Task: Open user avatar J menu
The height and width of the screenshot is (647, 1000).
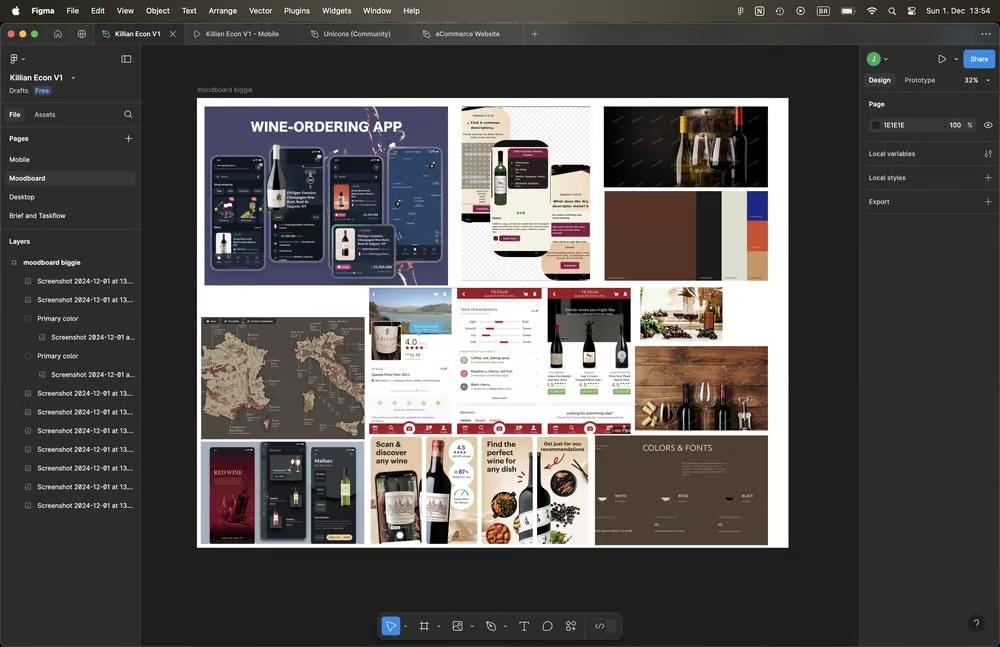Action: click(874, 59)
